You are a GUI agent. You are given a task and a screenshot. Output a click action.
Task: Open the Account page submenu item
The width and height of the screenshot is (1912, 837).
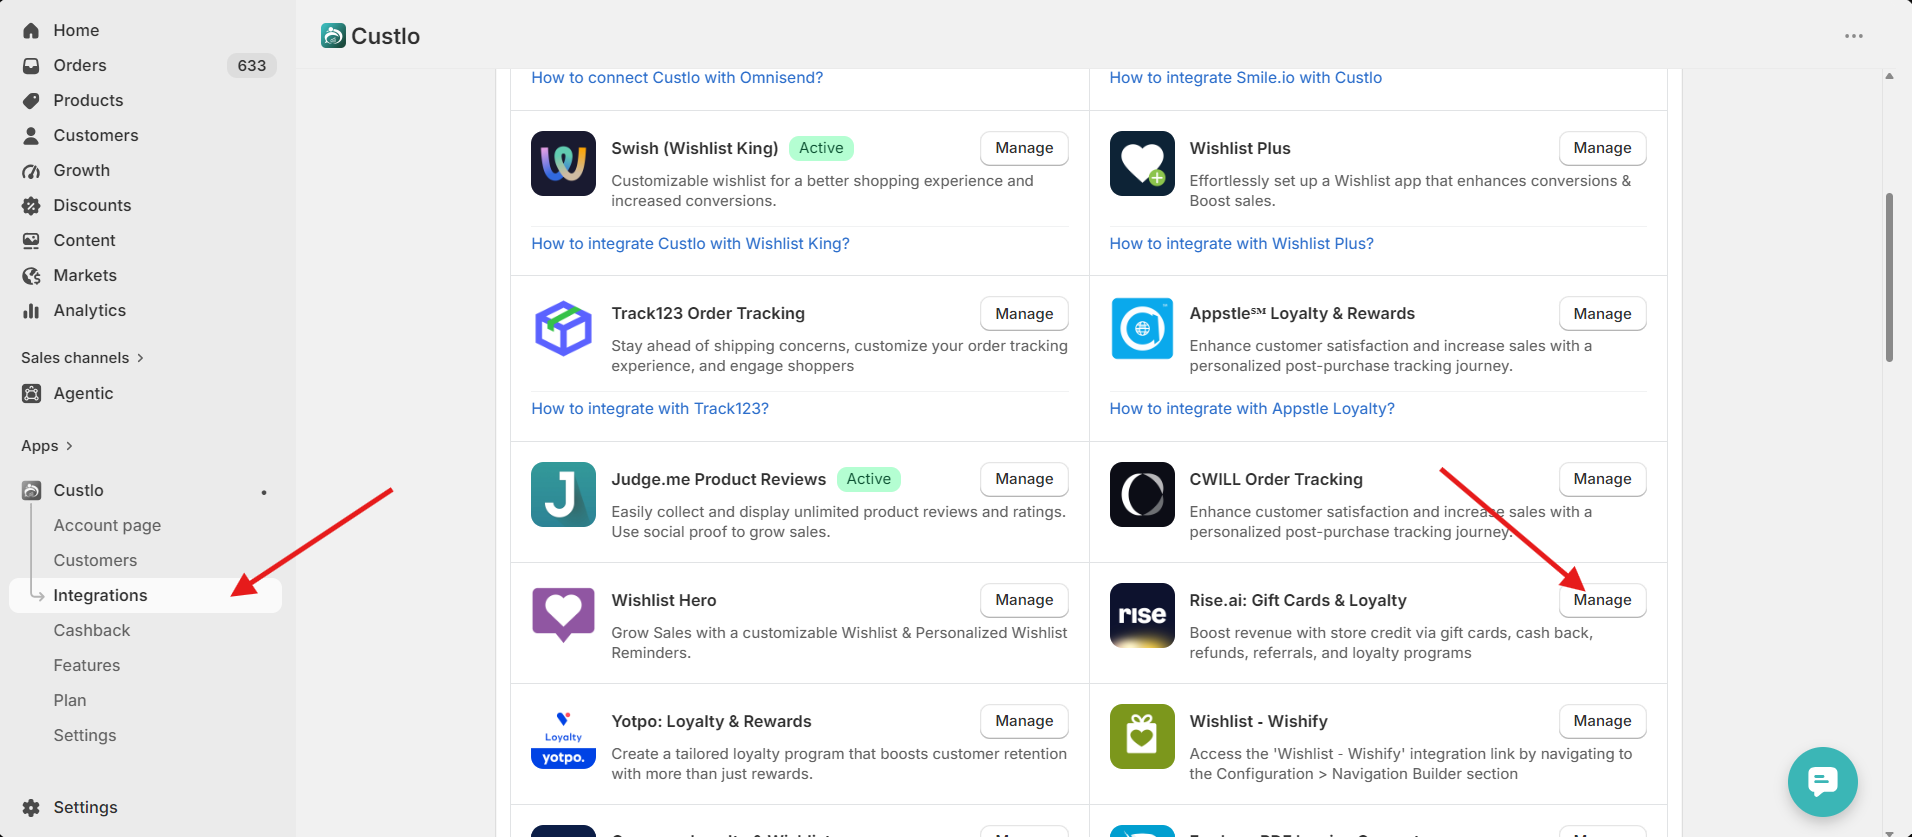tap(107, 526)
